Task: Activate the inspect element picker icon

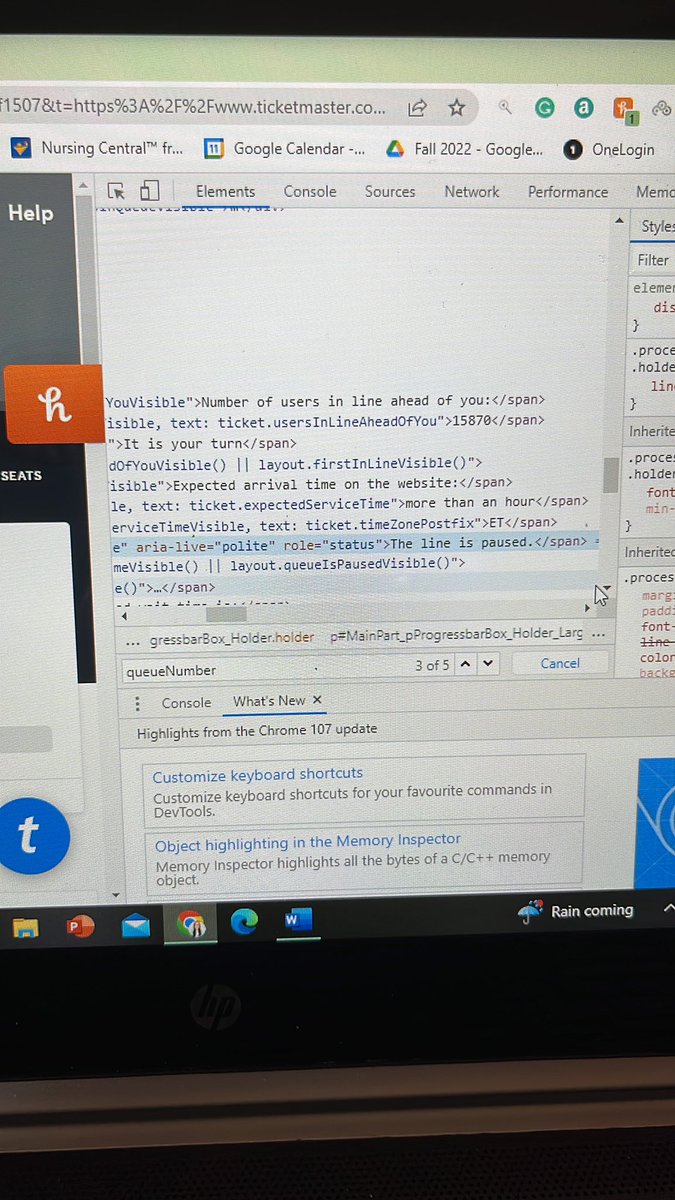Action: point(116,191)
